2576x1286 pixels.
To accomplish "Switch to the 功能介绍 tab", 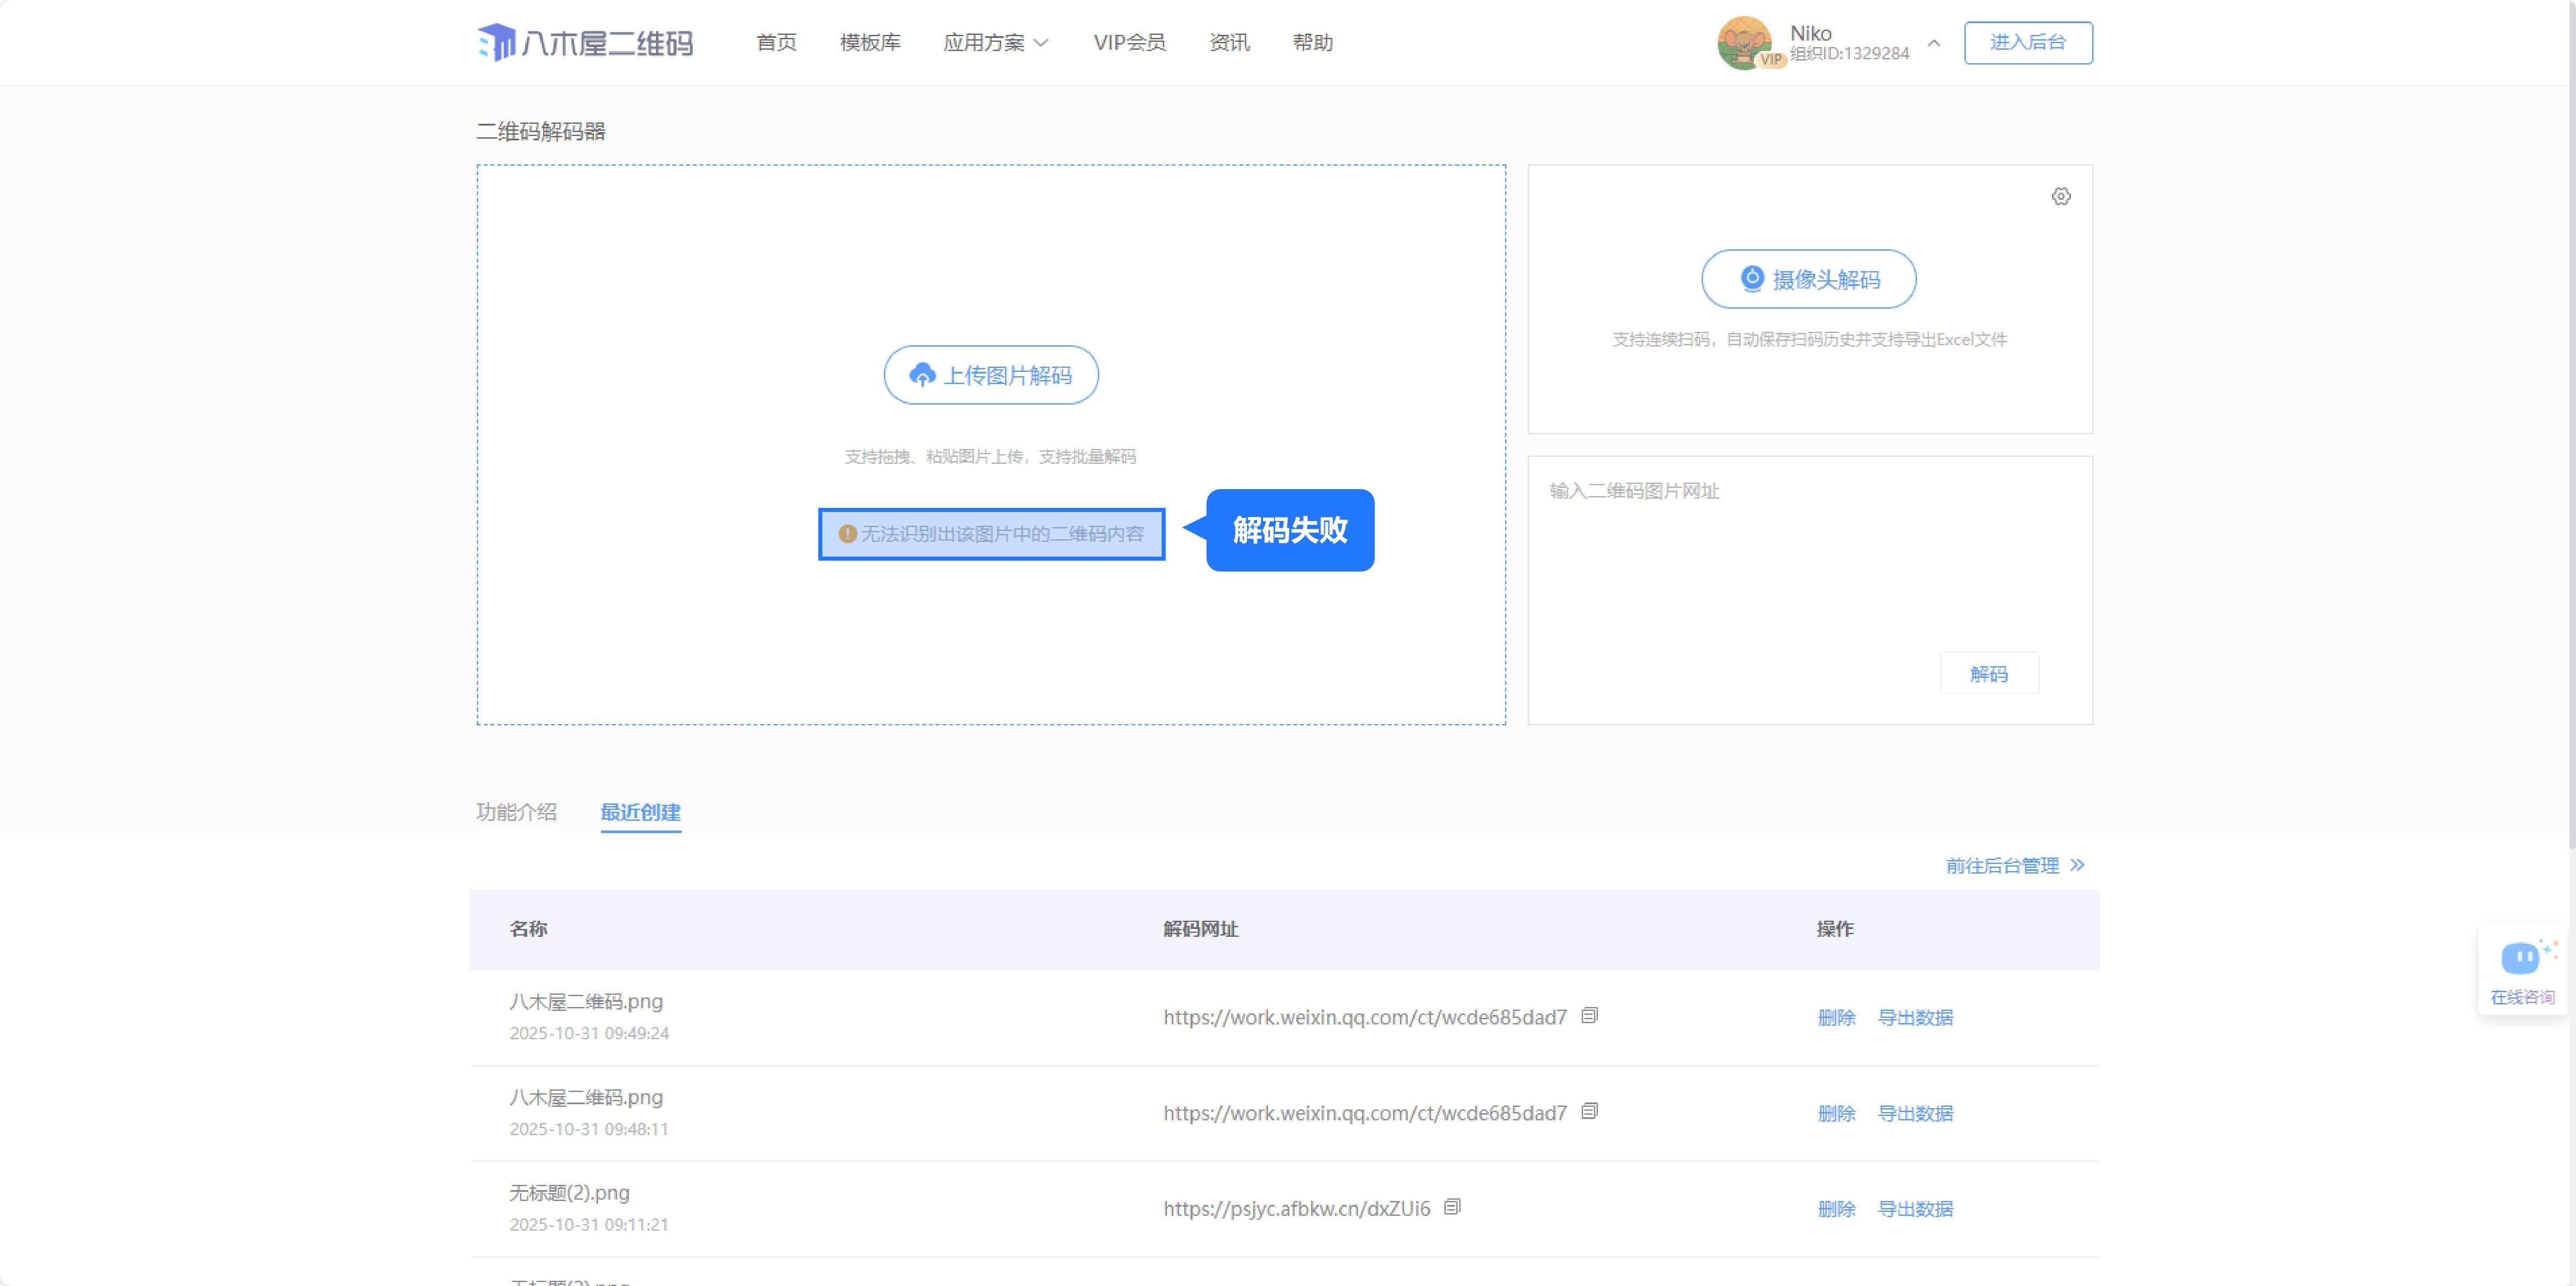I will tap(516, 812).
